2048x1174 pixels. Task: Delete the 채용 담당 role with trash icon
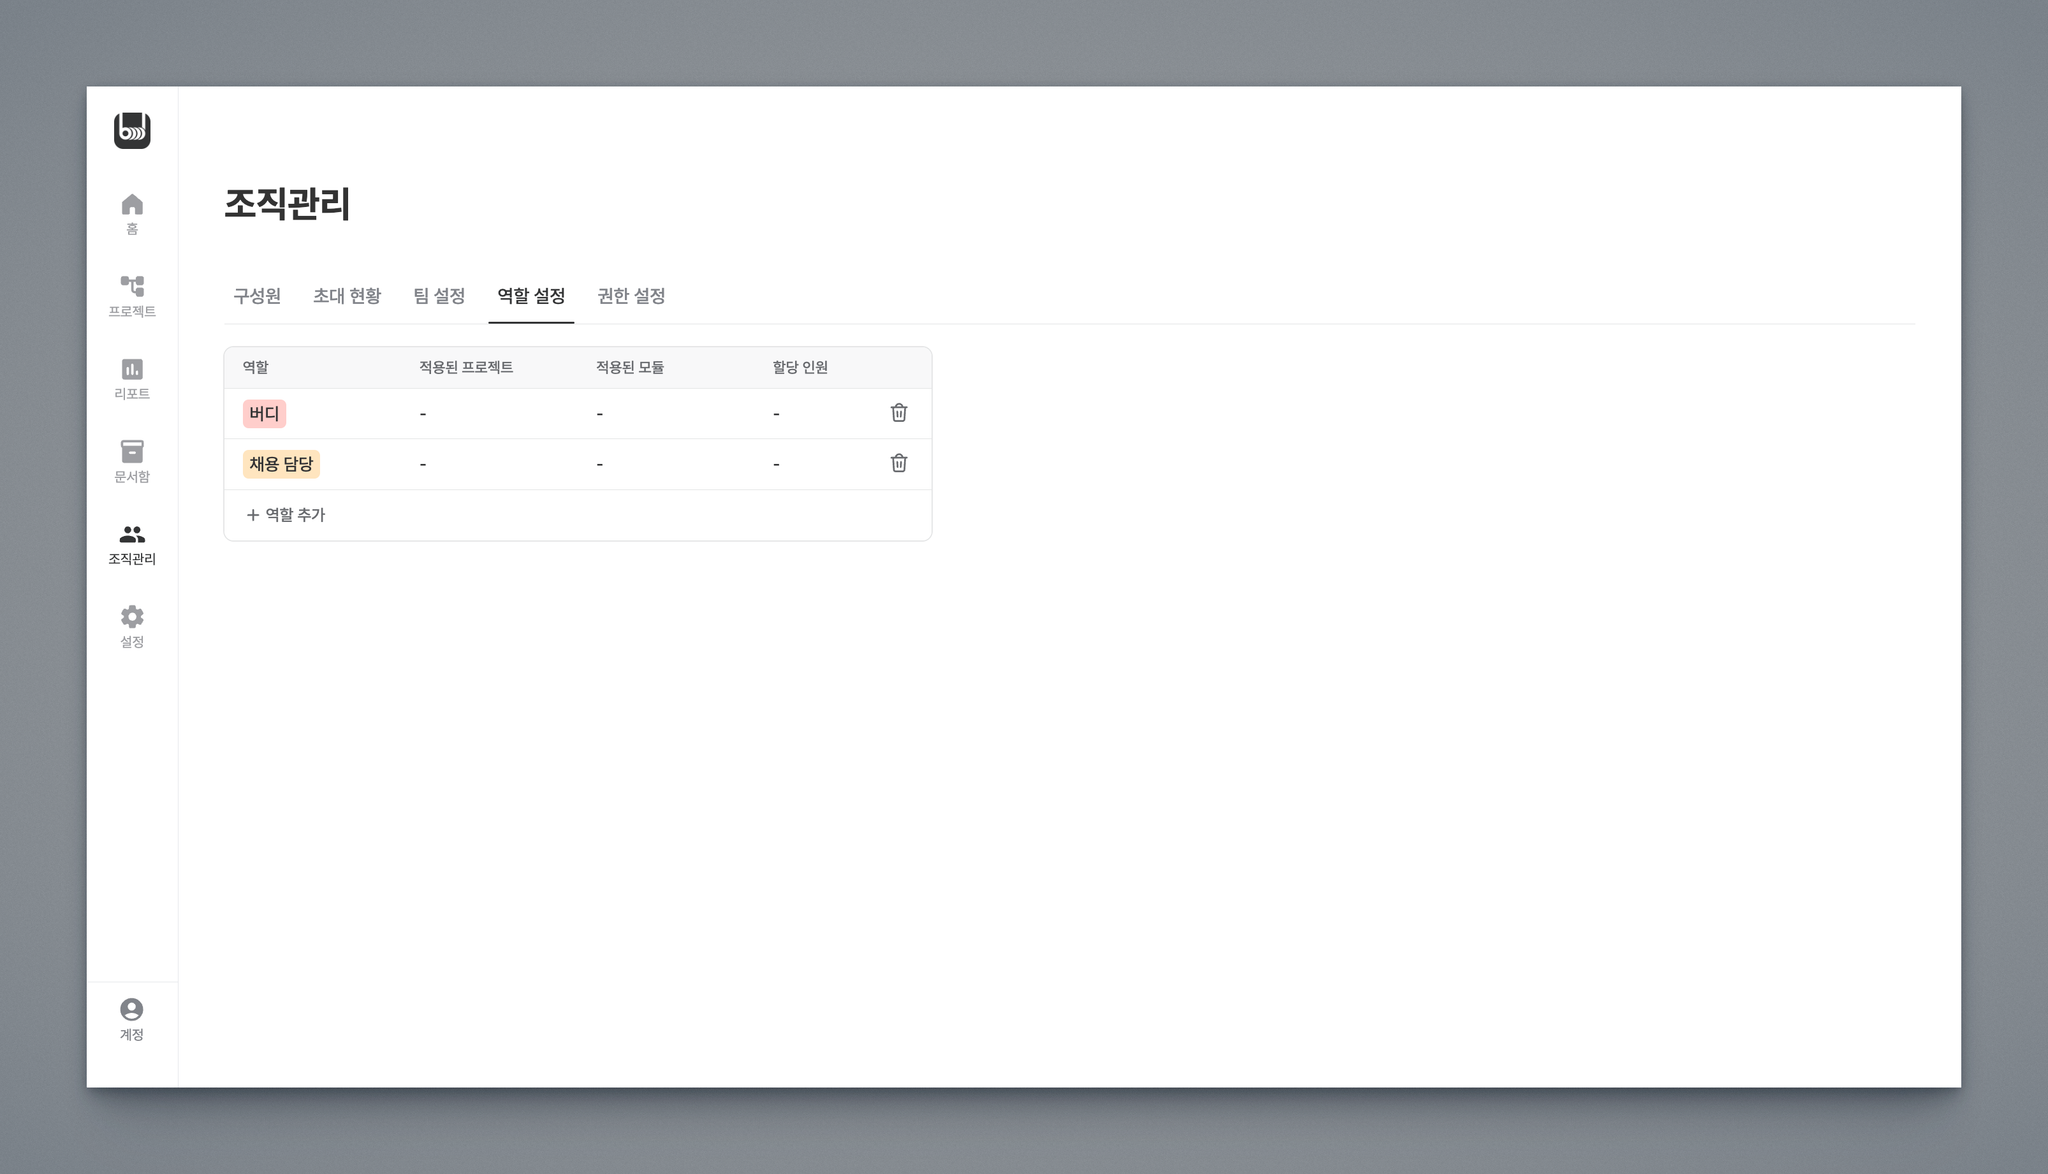(898, 463)
